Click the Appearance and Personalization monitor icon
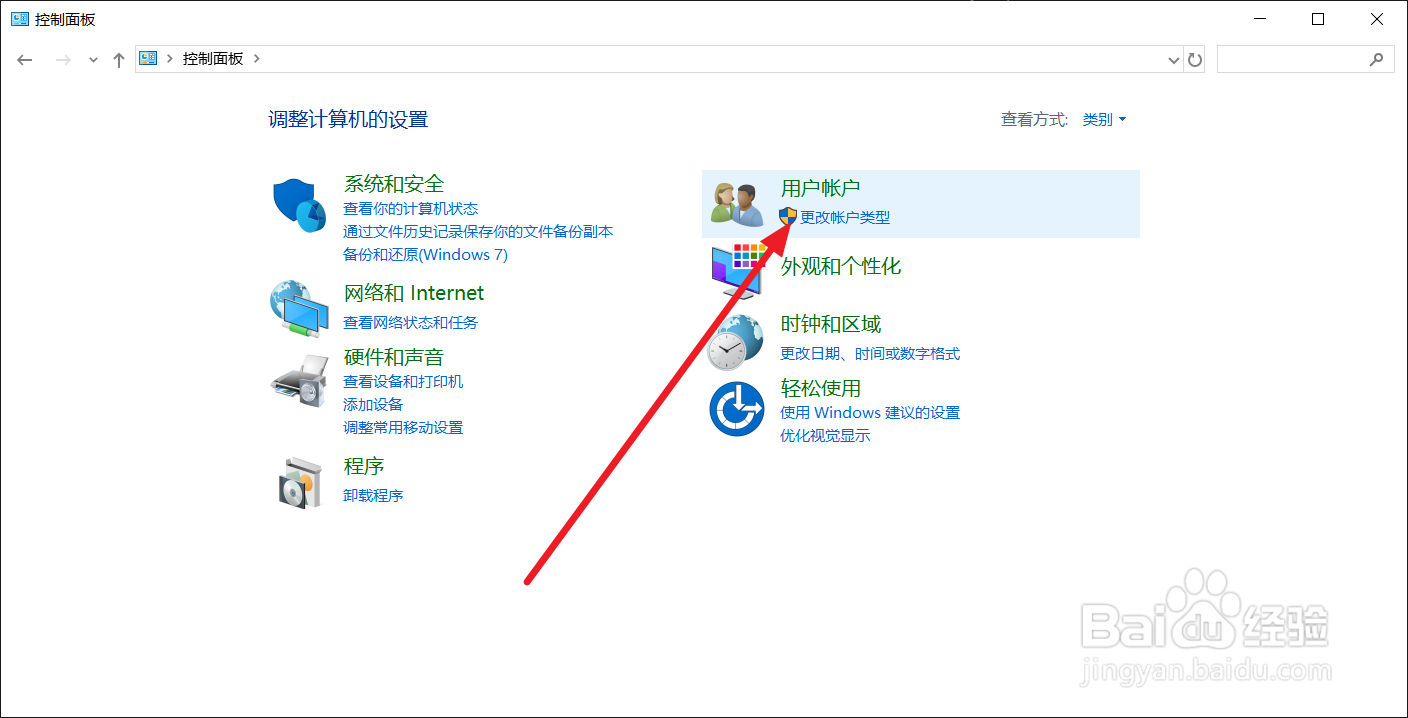The width and height of the screenshot is (1408, 718). point(737,268)
